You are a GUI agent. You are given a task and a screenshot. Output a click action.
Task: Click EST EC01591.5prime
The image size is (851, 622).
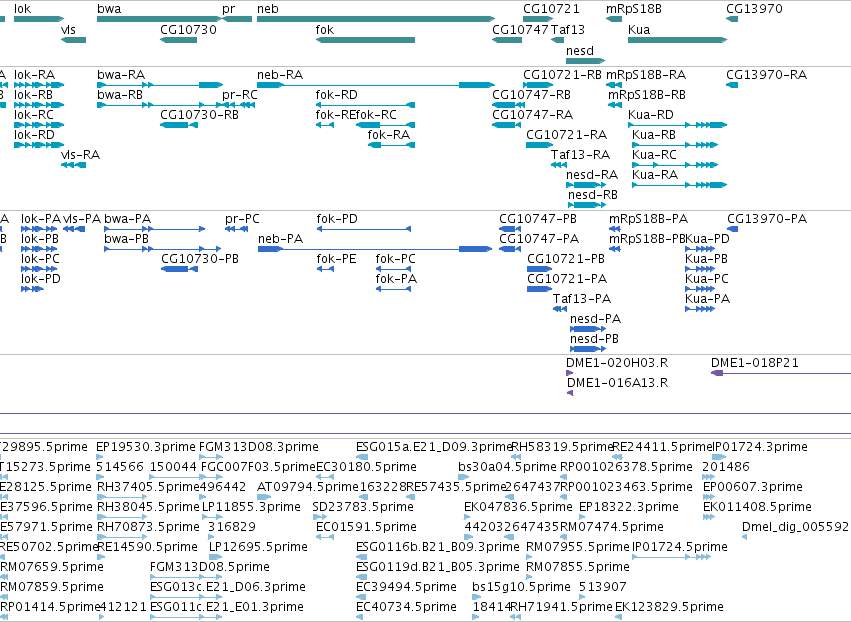tap(366, 527)
